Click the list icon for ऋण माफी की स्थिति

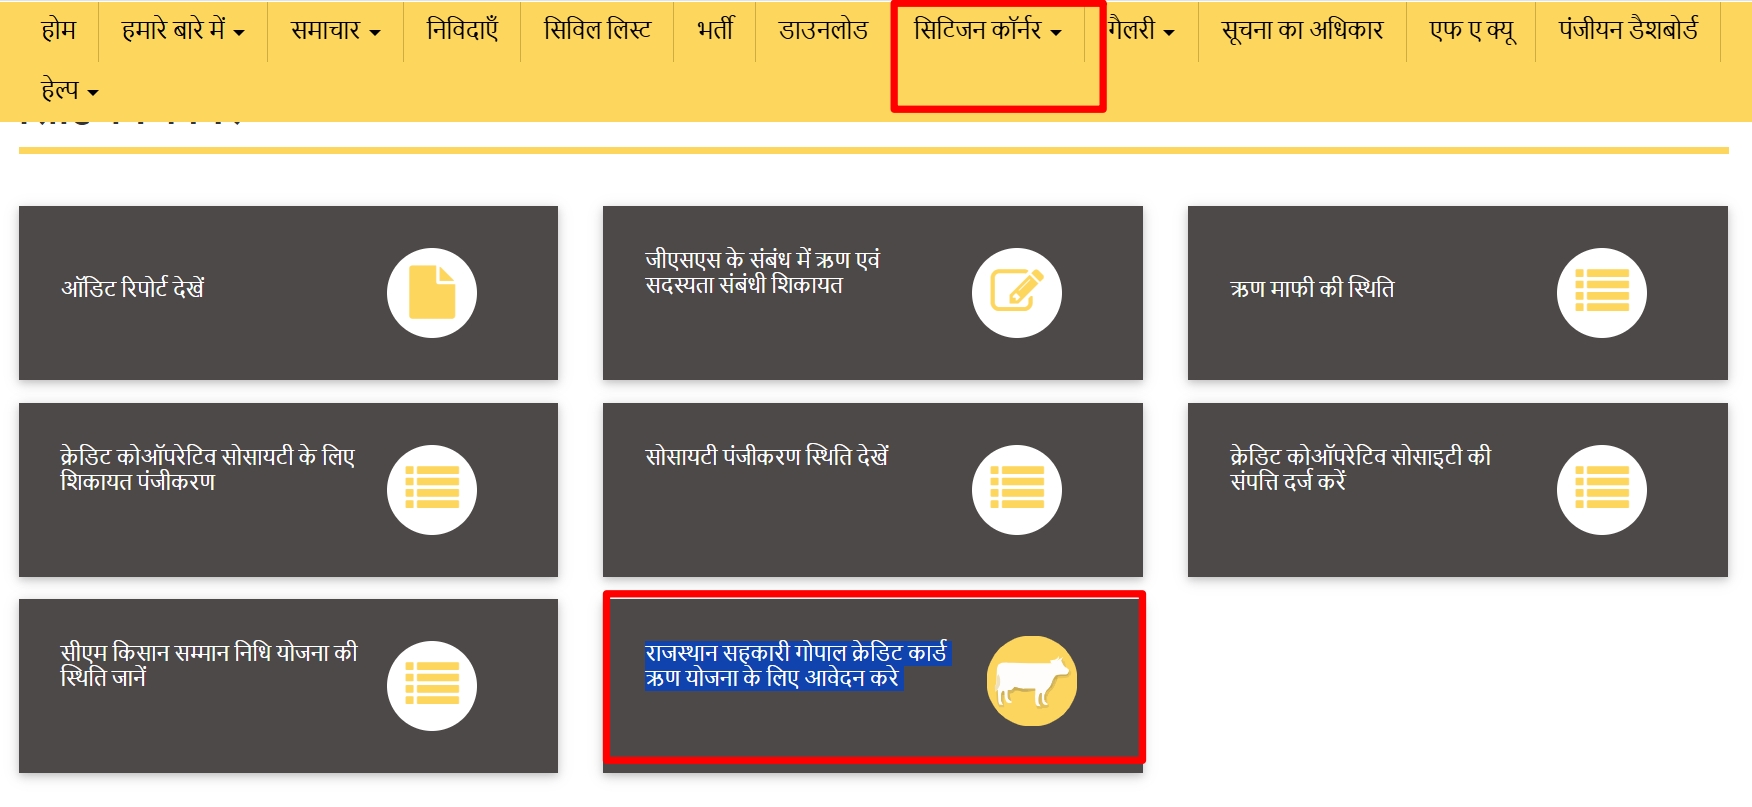[1601, 293]
